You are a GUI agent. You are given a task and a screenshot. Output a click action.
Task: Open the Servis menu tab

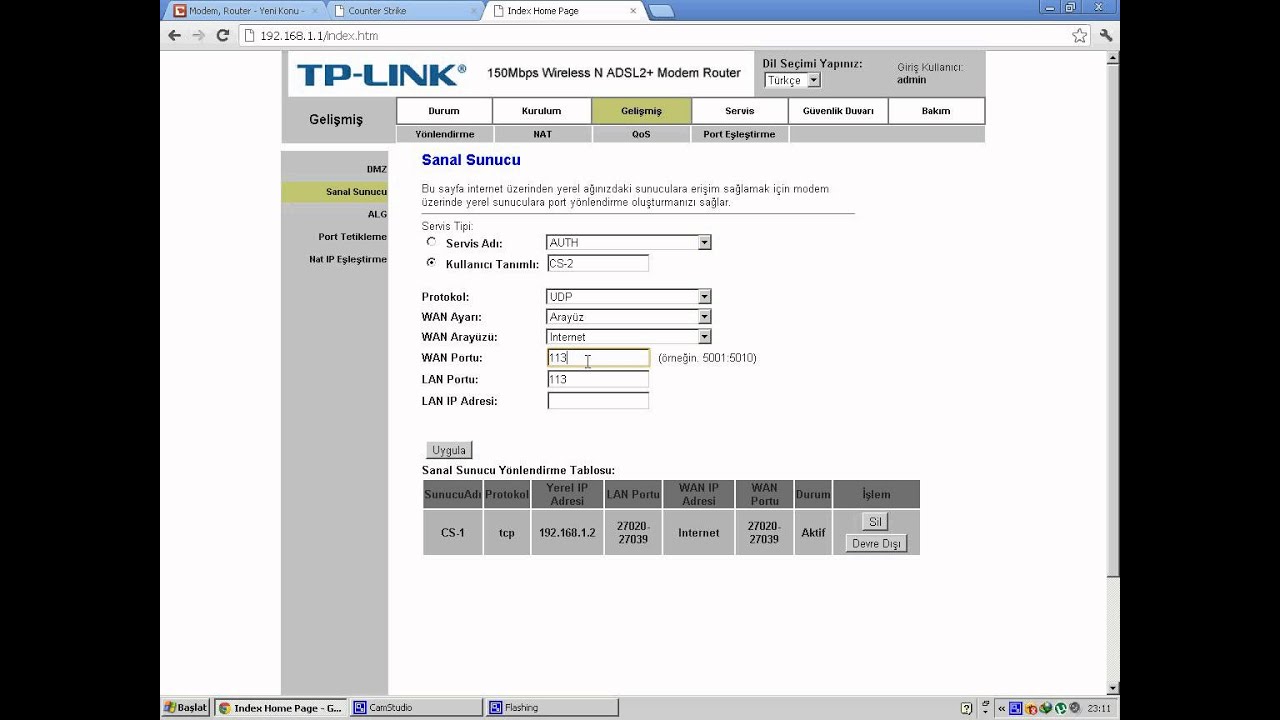point(740,111)
